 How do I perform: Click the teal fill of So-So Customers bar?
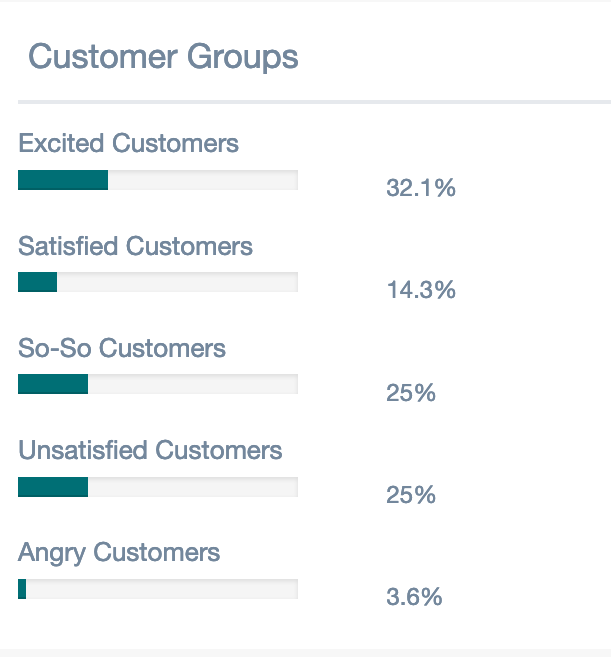point(53,384)
